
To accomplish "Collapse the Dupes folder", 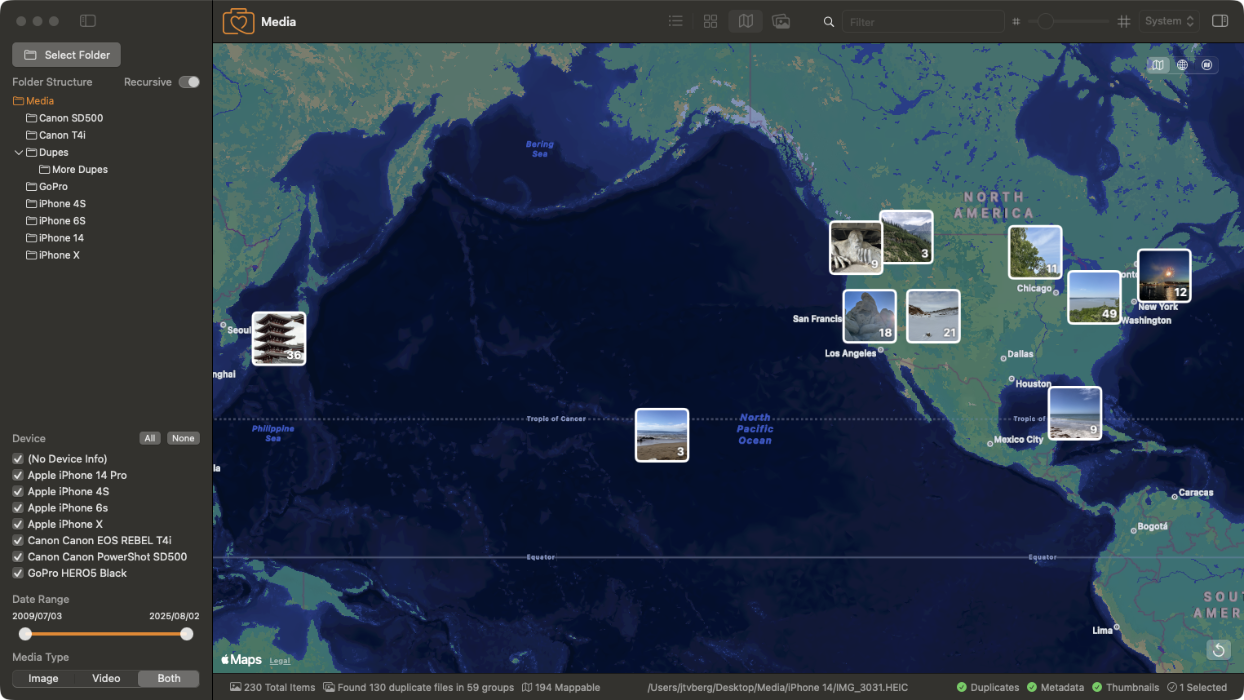I will click(18, 152).
